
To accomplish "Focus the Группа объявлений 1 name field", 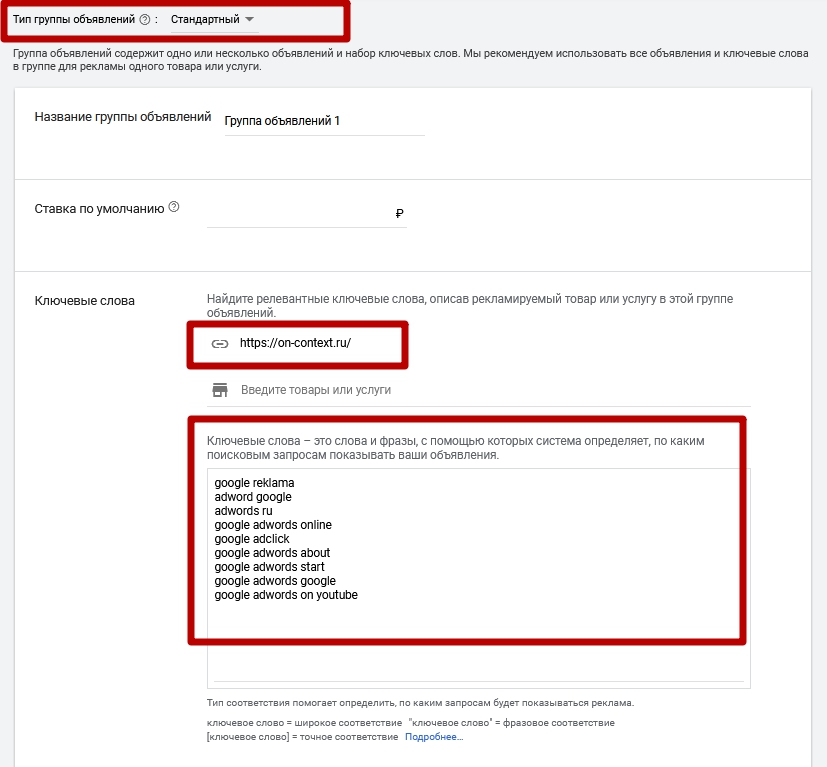I will coord(323,121).
